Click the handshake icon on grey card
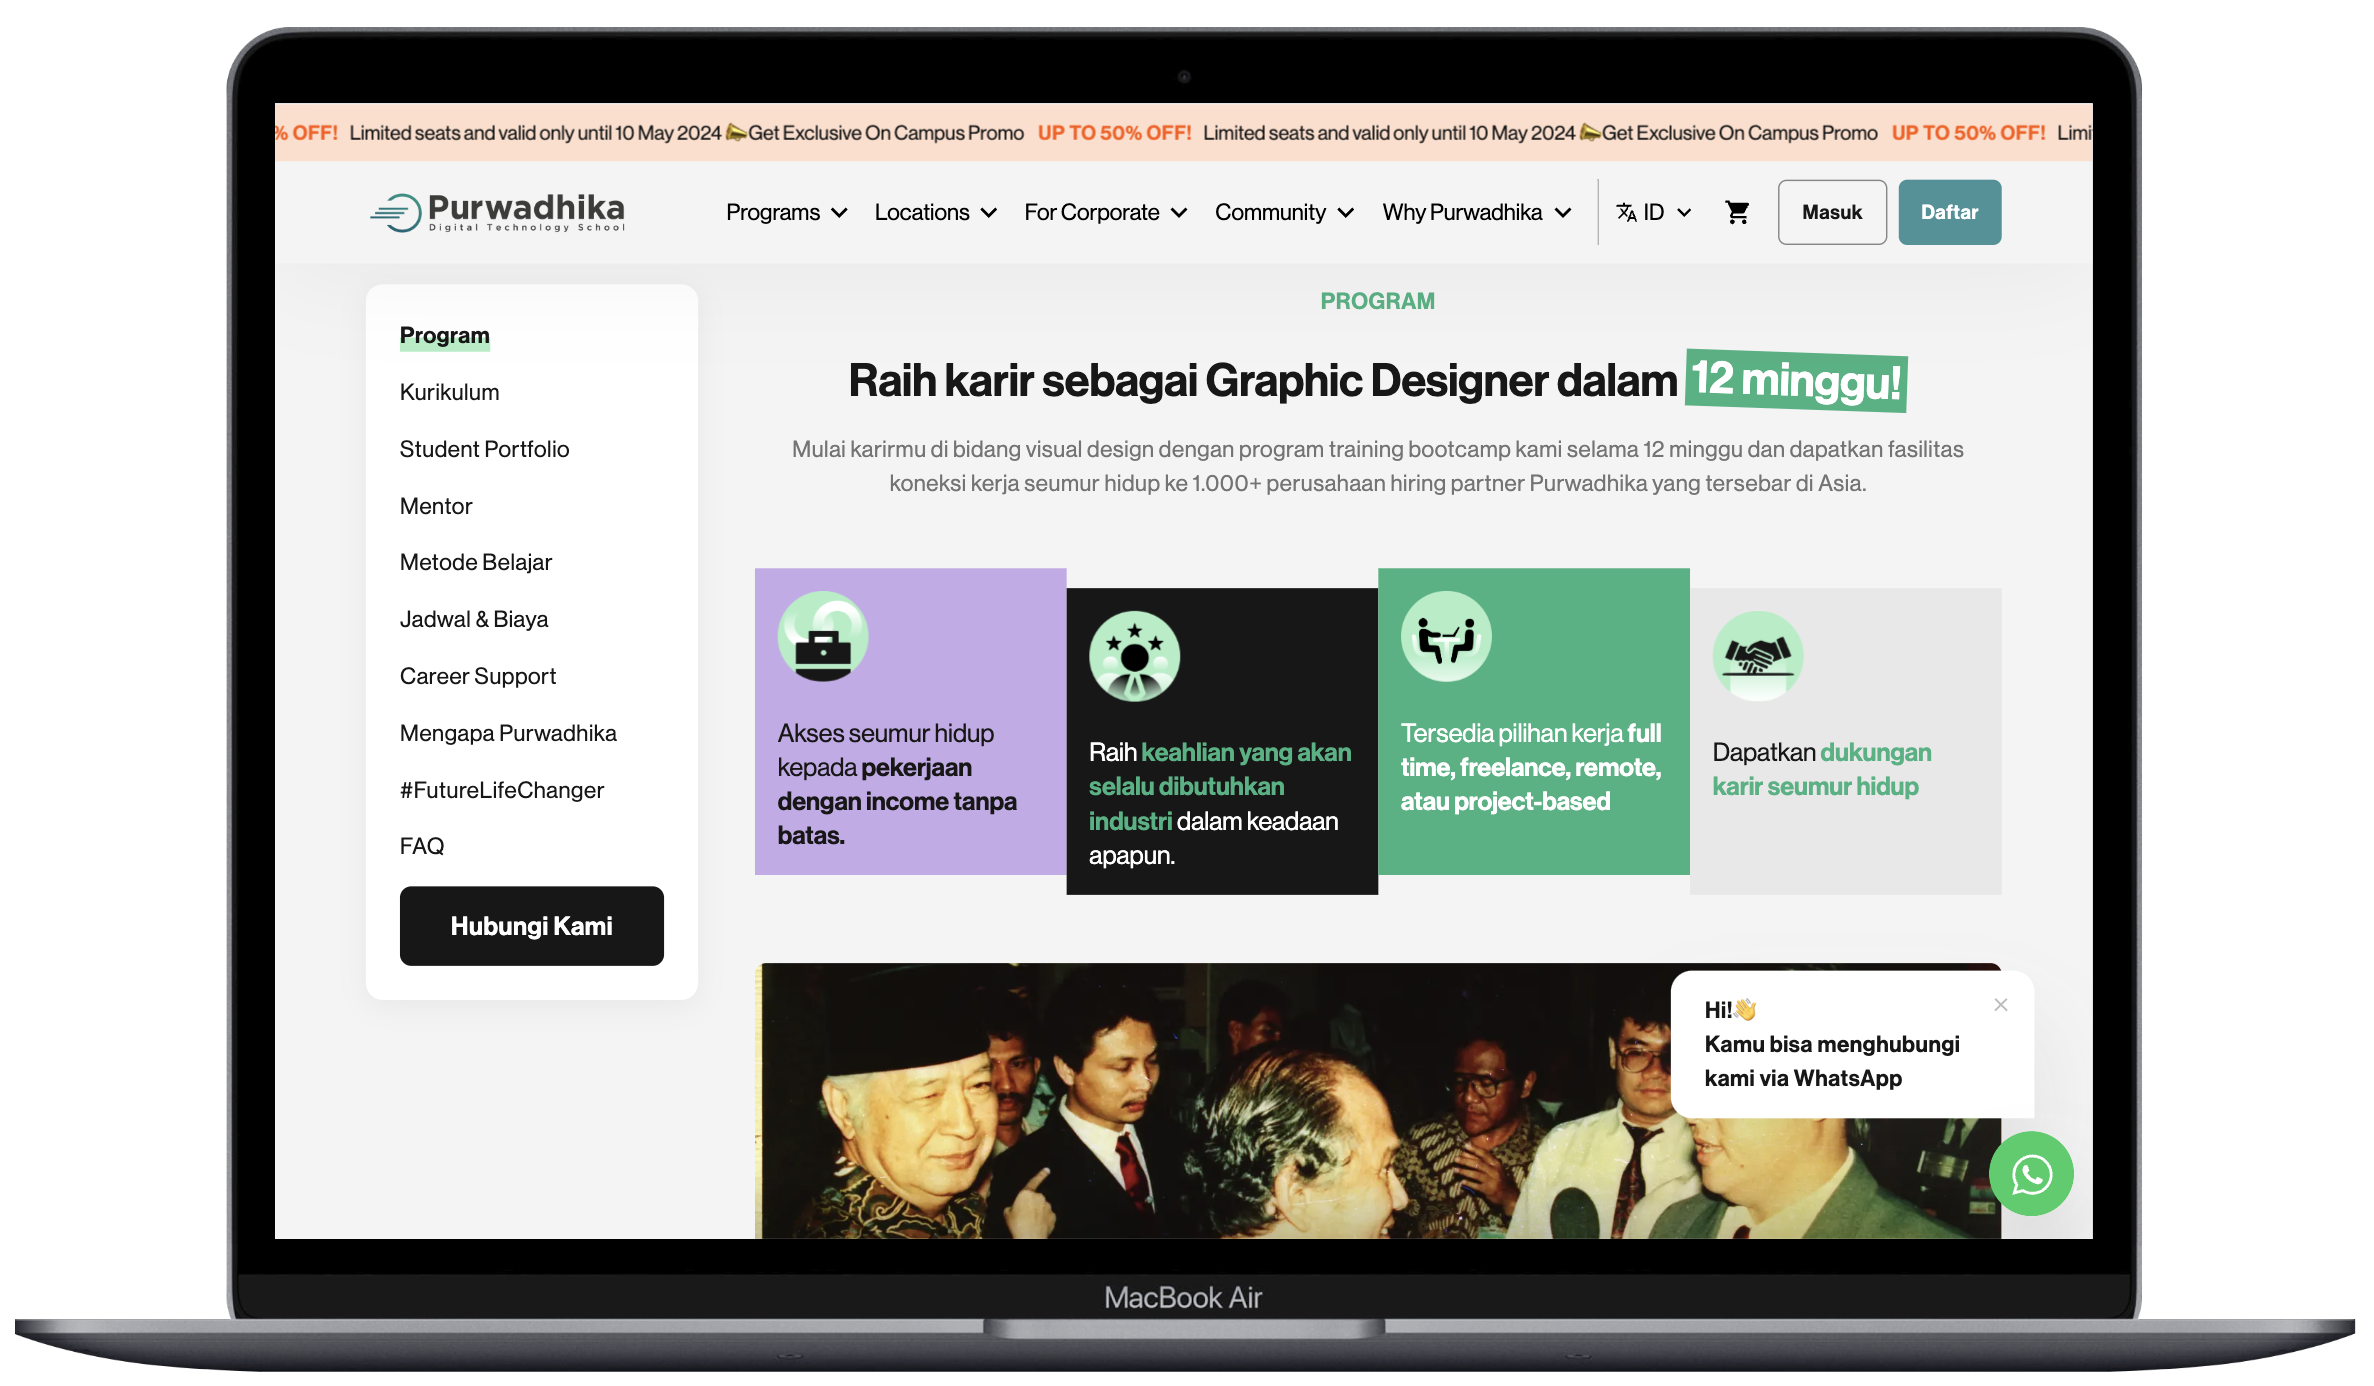The width and height of the screenshot is (2374, 1386). click(x=1757, y=656)
